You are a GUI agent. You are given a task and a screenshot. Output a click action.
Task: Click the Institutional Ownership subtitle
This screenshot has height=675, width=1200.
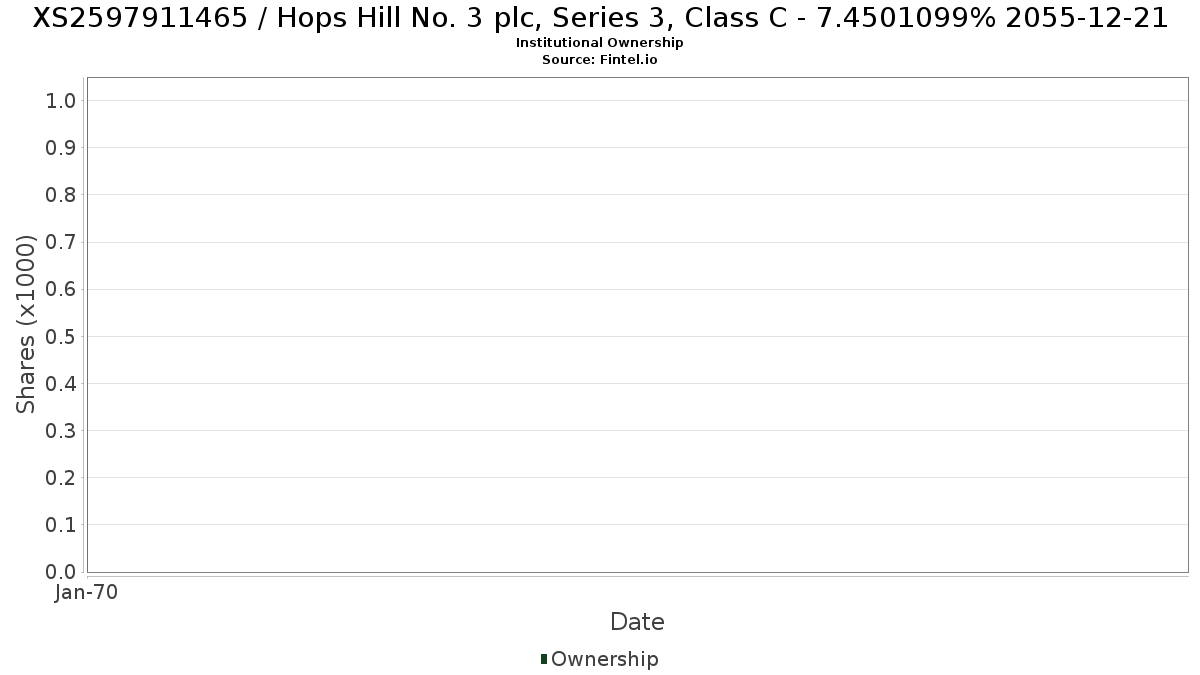point(599,43)
